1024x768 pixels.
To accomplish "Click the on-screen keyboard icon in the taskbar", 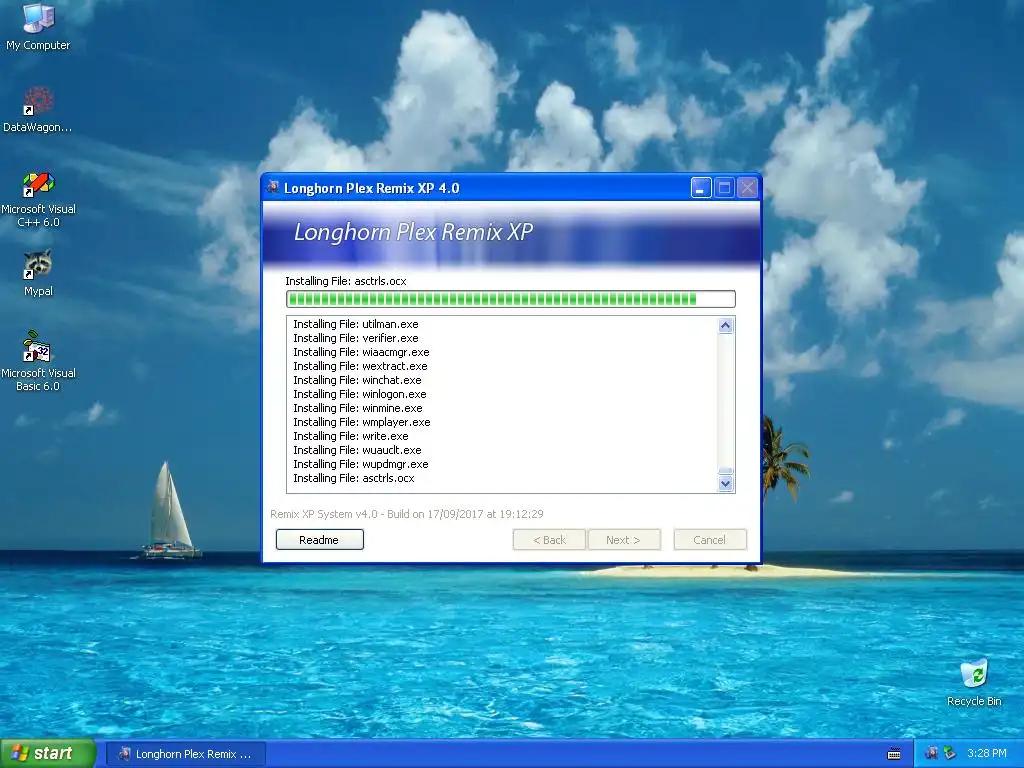I will pyautogui.click(x=894, y=754).
